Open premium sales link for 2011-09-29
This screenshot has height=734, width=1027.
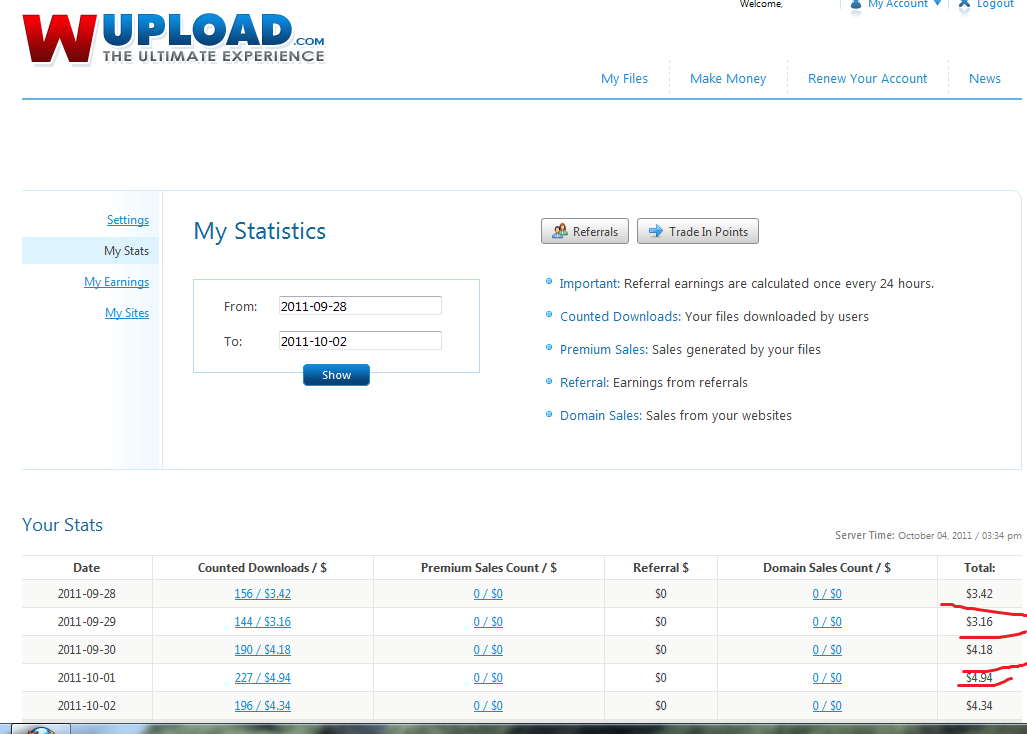coord(488,622)
